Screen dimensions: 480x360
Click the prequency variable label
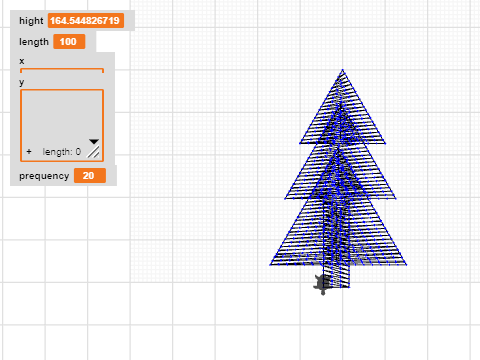pyautogui.click(x=44, y=176)
